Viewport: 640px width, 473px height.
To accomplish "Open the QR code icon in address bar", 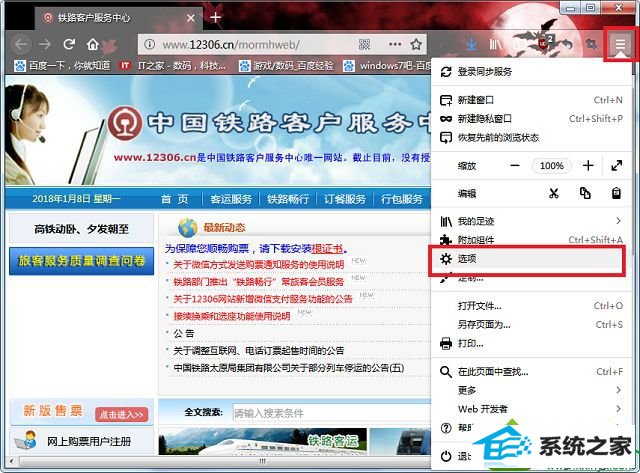I will 364,44.
